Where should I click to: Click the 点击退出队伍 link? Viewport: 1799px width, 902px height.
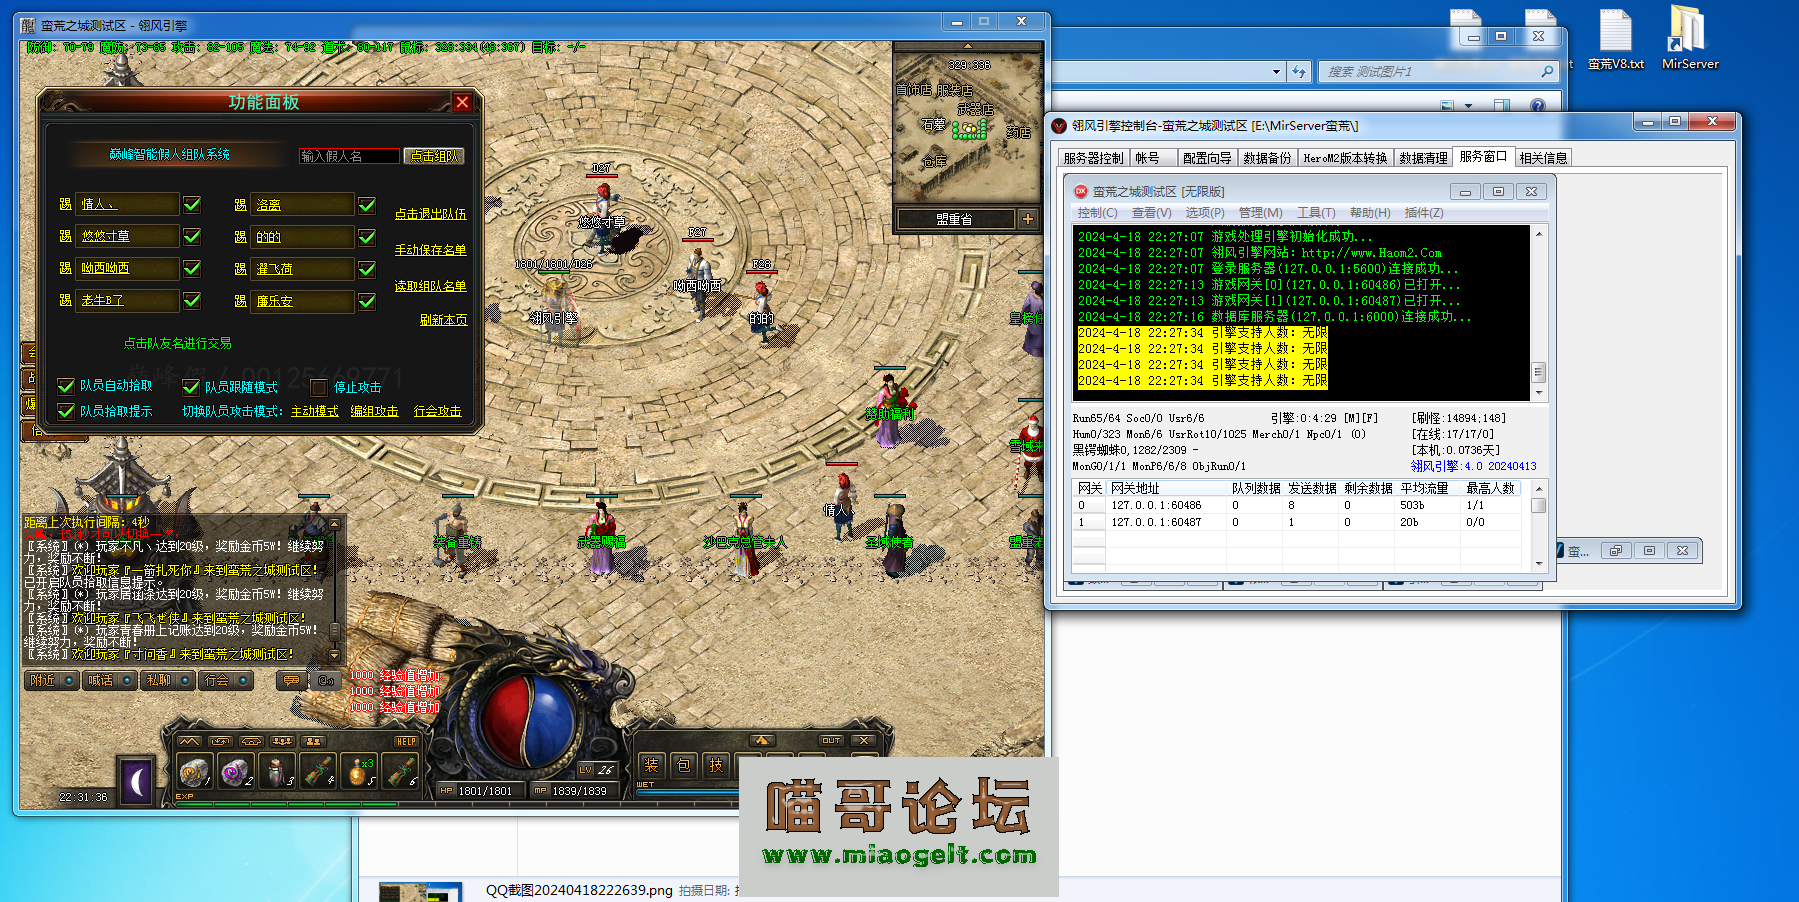[x=430, y=214]
